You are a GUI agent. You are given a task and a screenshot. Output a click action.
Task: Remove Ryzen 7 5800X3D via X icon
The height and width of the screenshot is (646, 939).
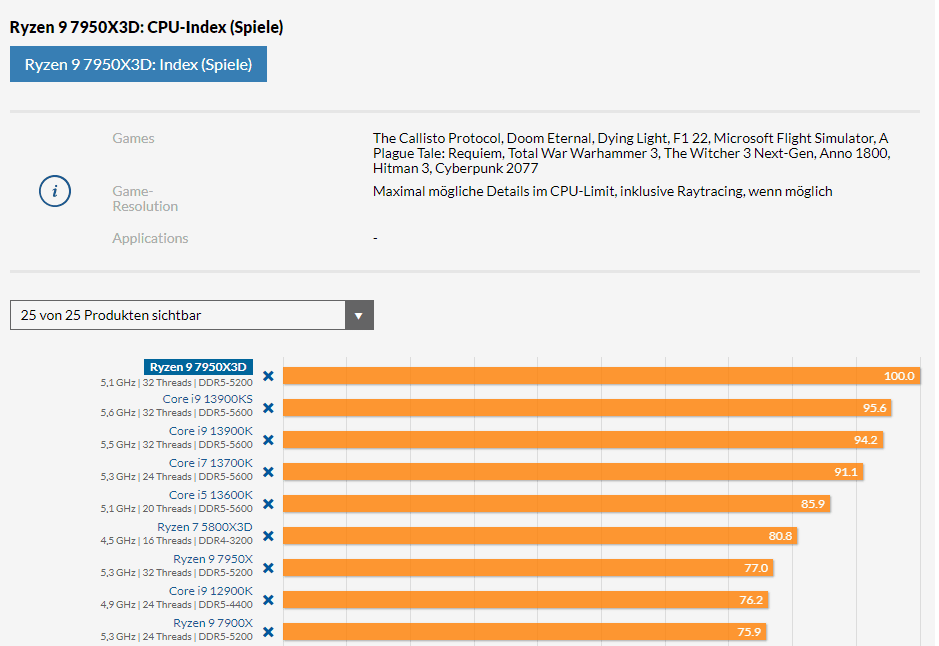[268, 536]
